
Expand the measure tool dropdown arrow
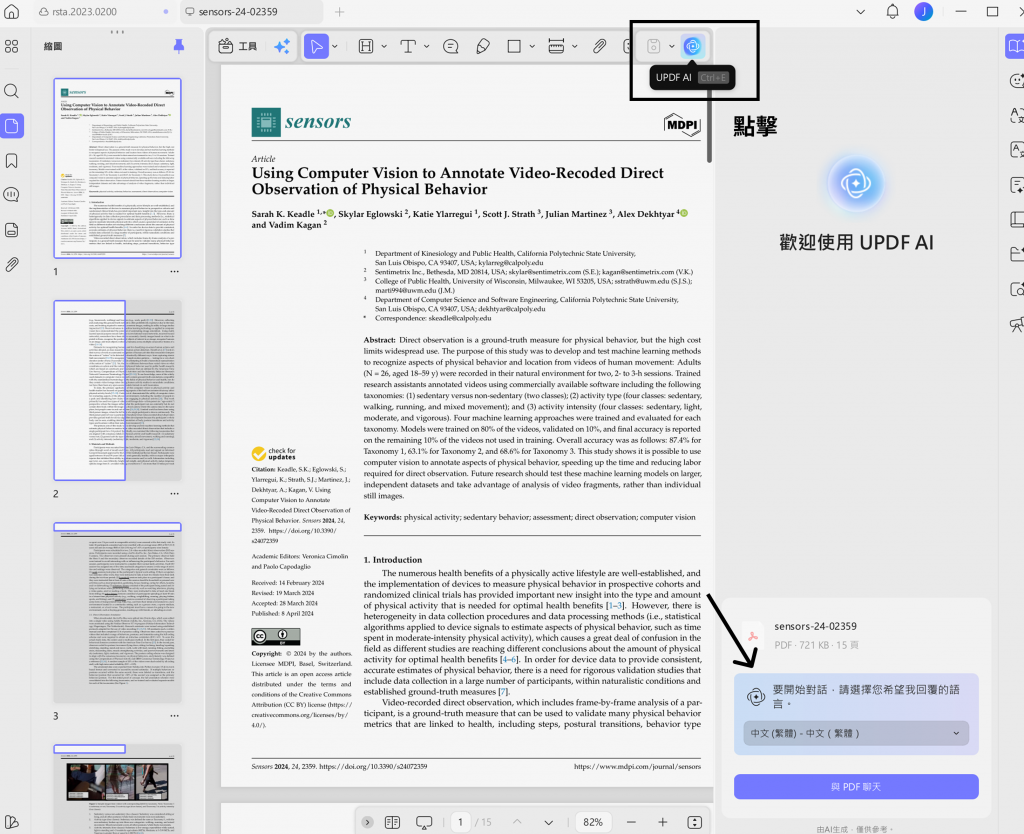(575, 46)
